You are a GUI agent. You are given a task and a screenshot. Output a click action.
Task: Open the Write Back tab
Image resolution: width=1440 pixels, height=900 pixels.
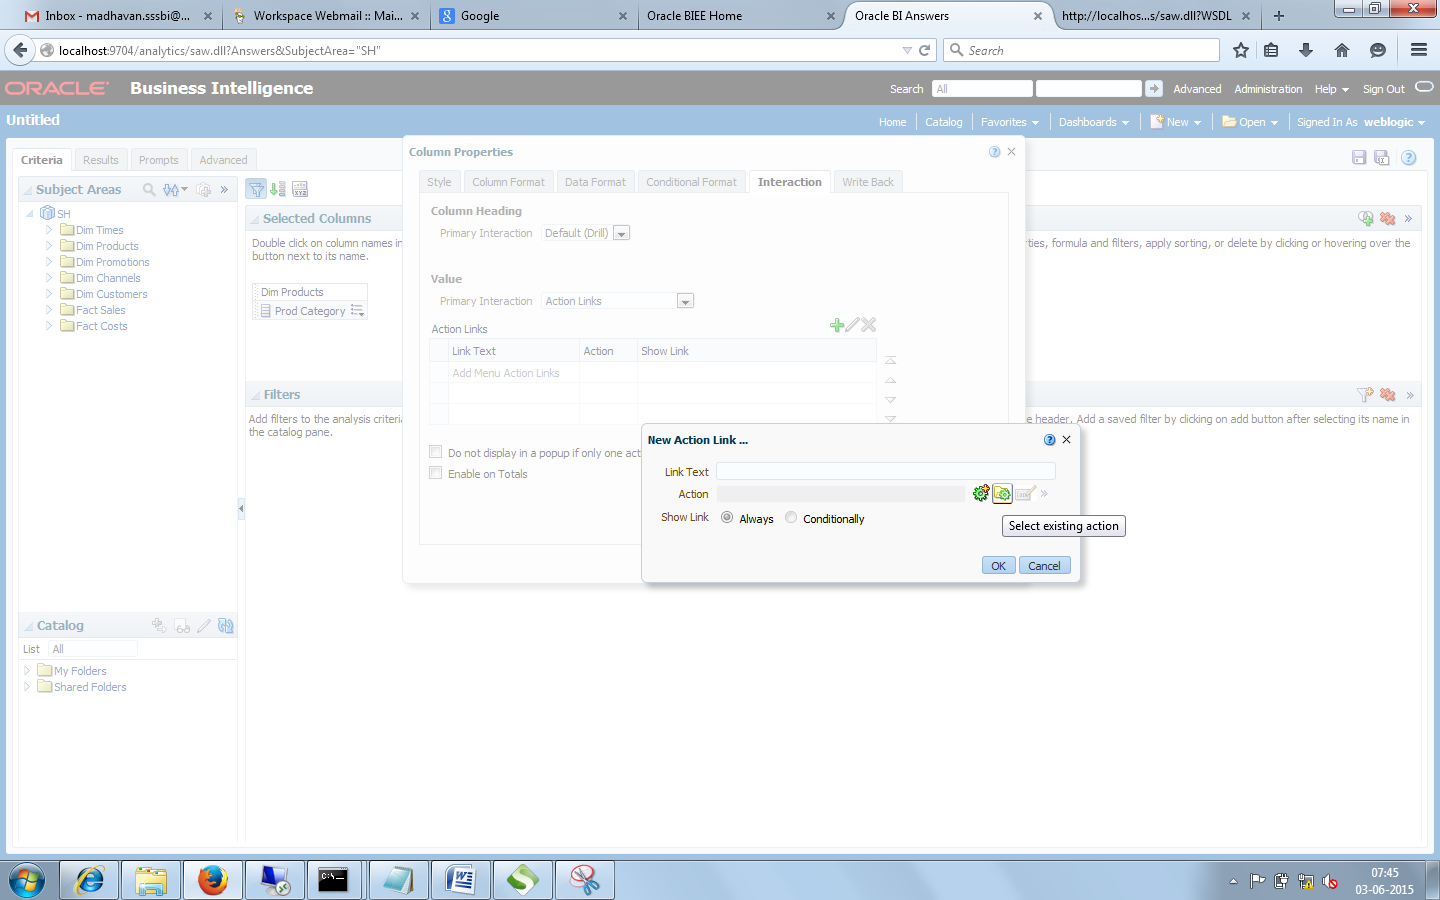point(868,182)
